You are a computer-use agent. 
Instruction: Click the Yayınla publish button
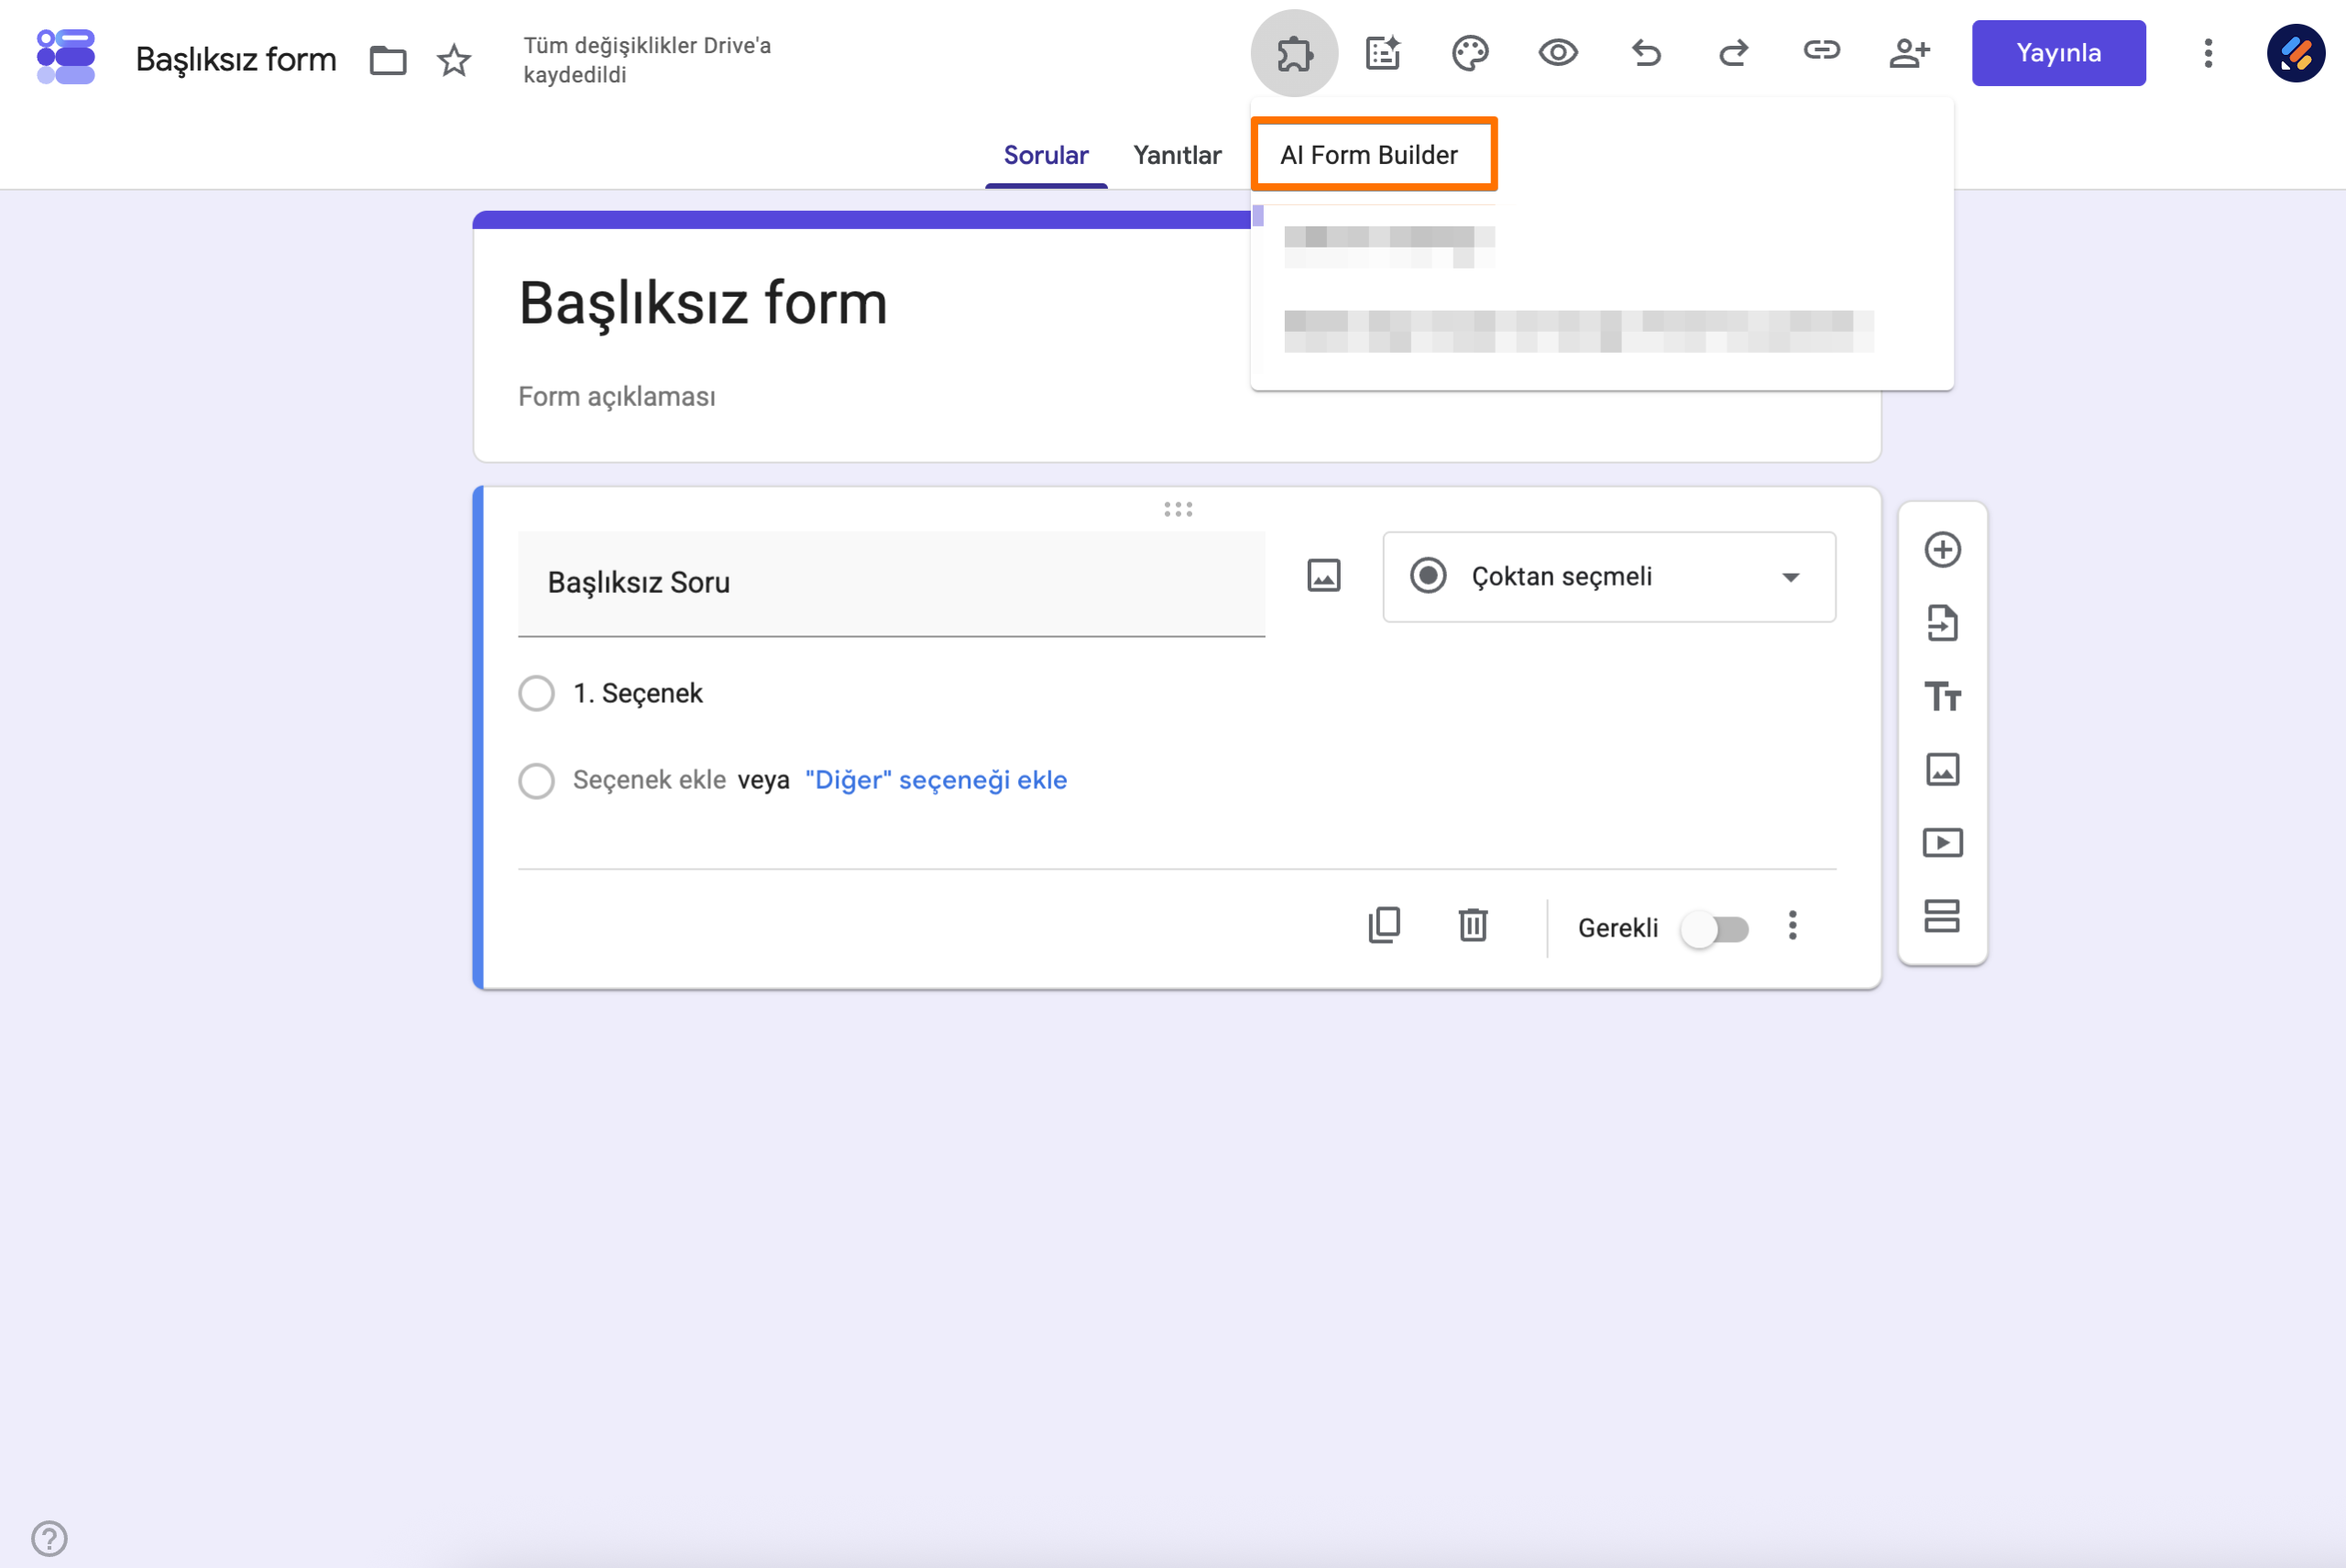2058,53
